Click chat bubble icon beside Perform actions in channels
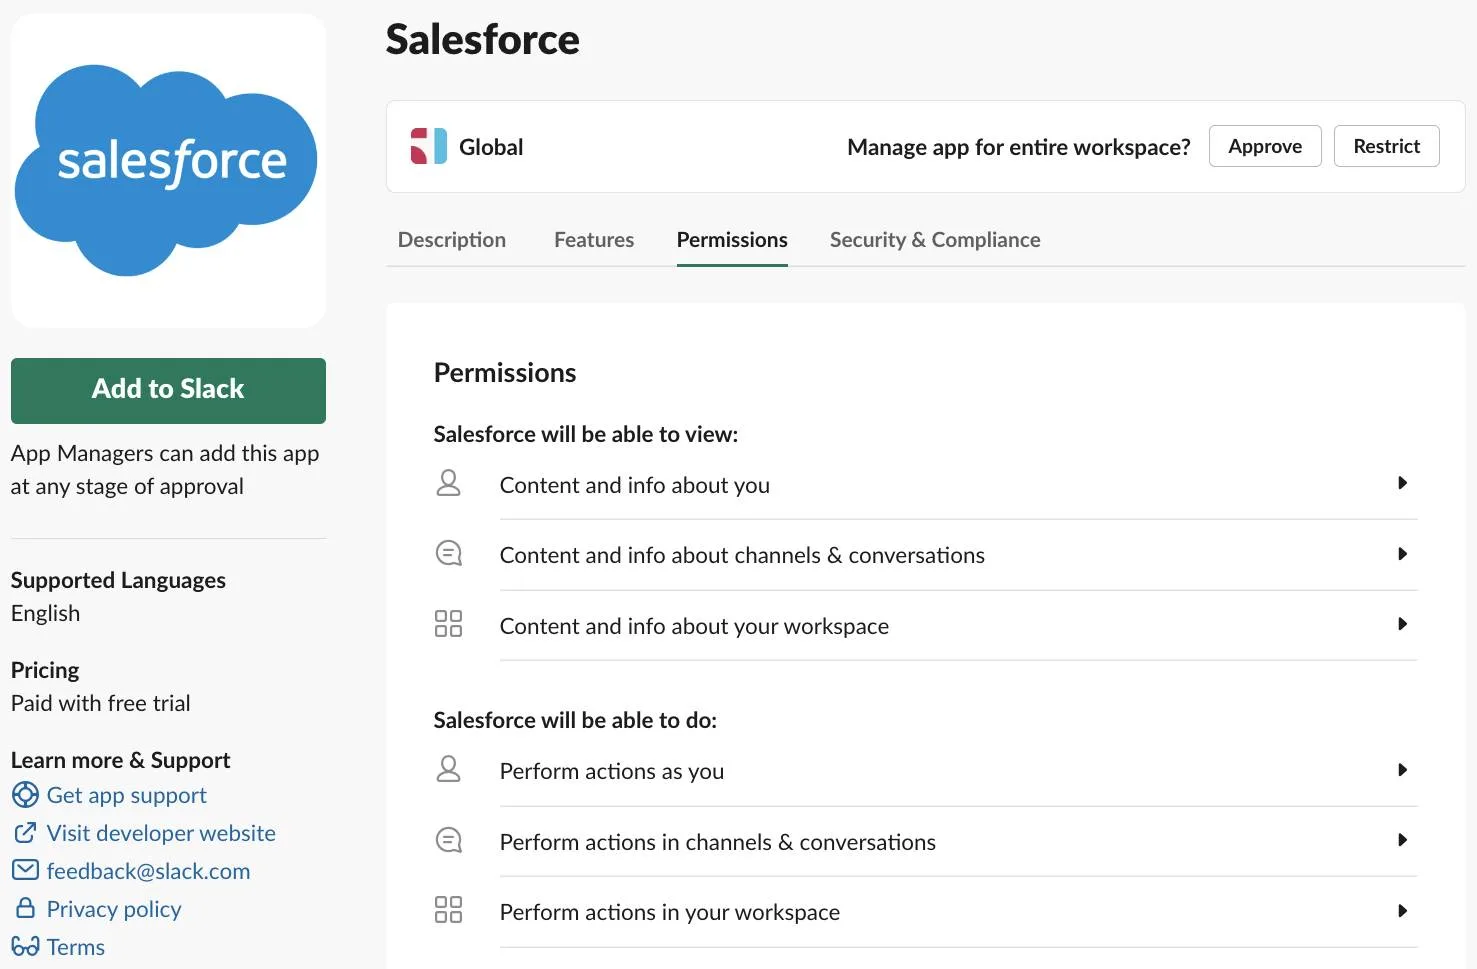Screen dimensions: 1477x969 449,840
